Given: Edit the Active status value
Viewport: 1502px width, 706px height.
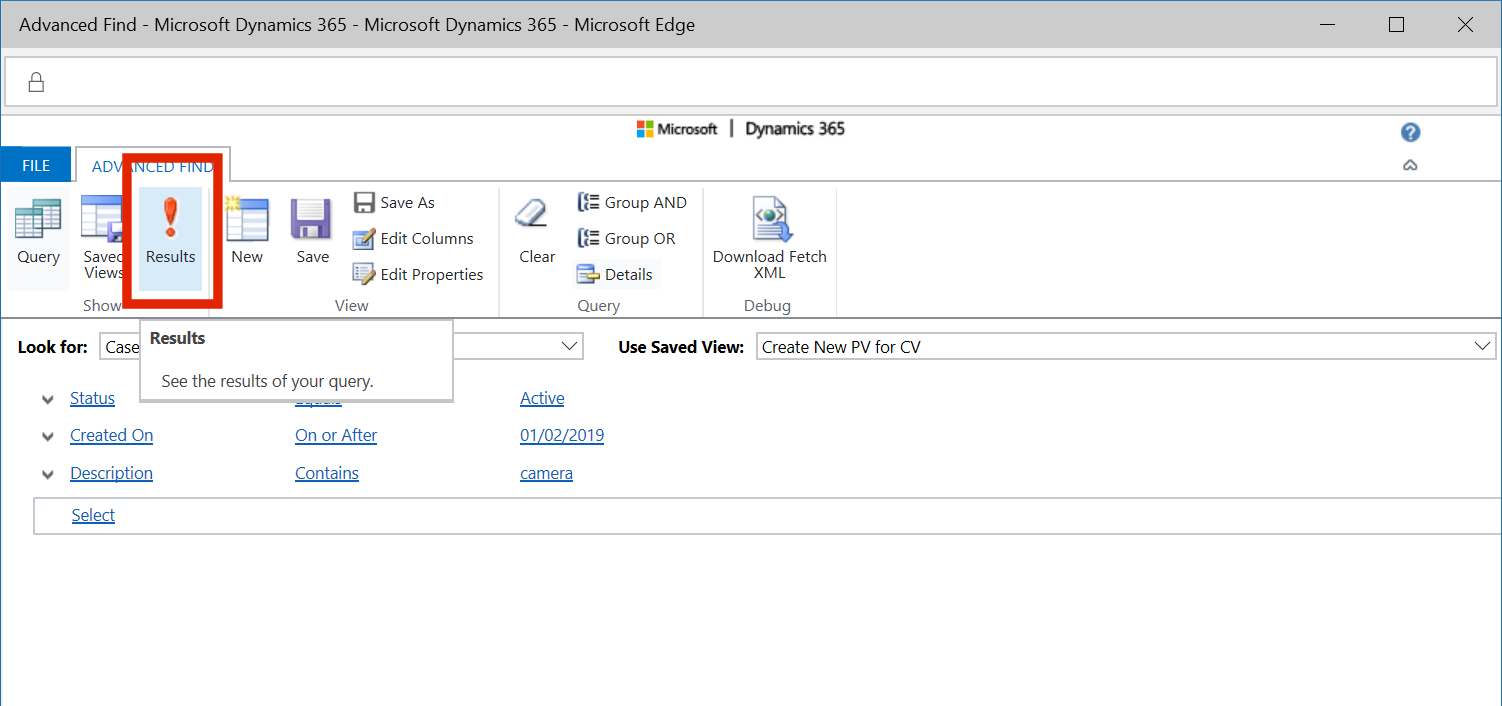Looking at the screenshot, I should tap(542, 398).
